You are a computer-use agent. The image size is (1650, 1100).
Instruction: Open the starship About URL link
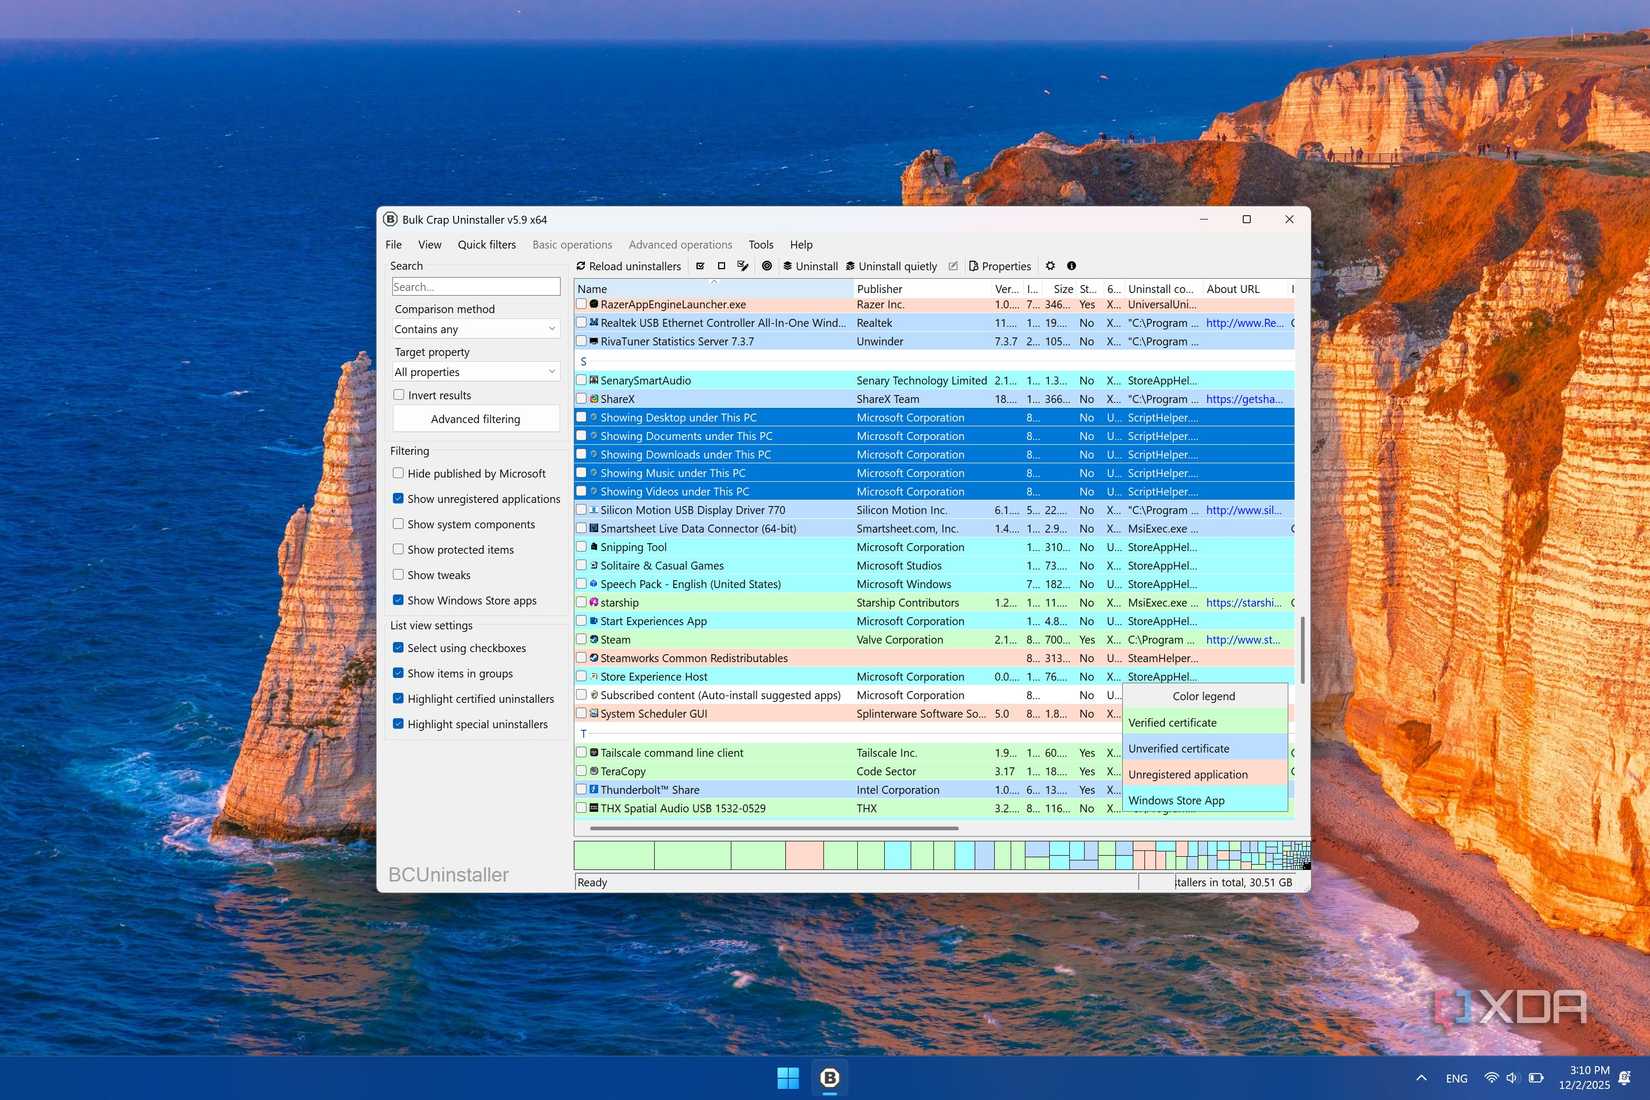coord(1244,602)
